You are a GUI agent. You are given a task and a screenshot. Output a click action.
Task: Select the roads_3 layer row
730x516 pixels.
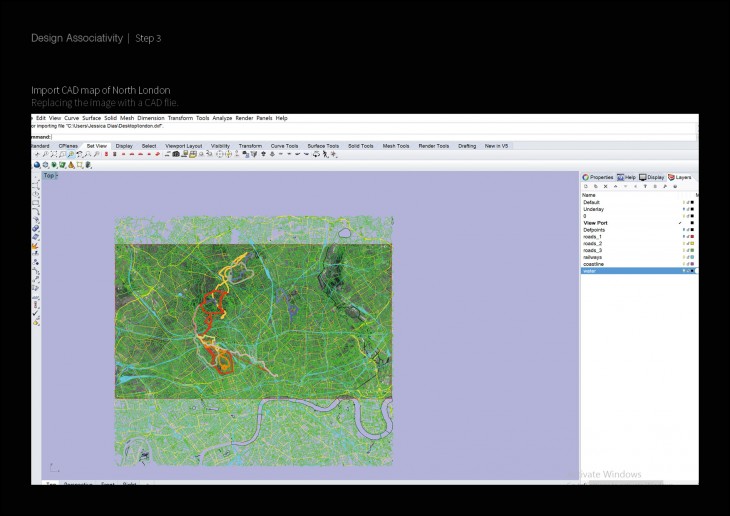[595, 250]
